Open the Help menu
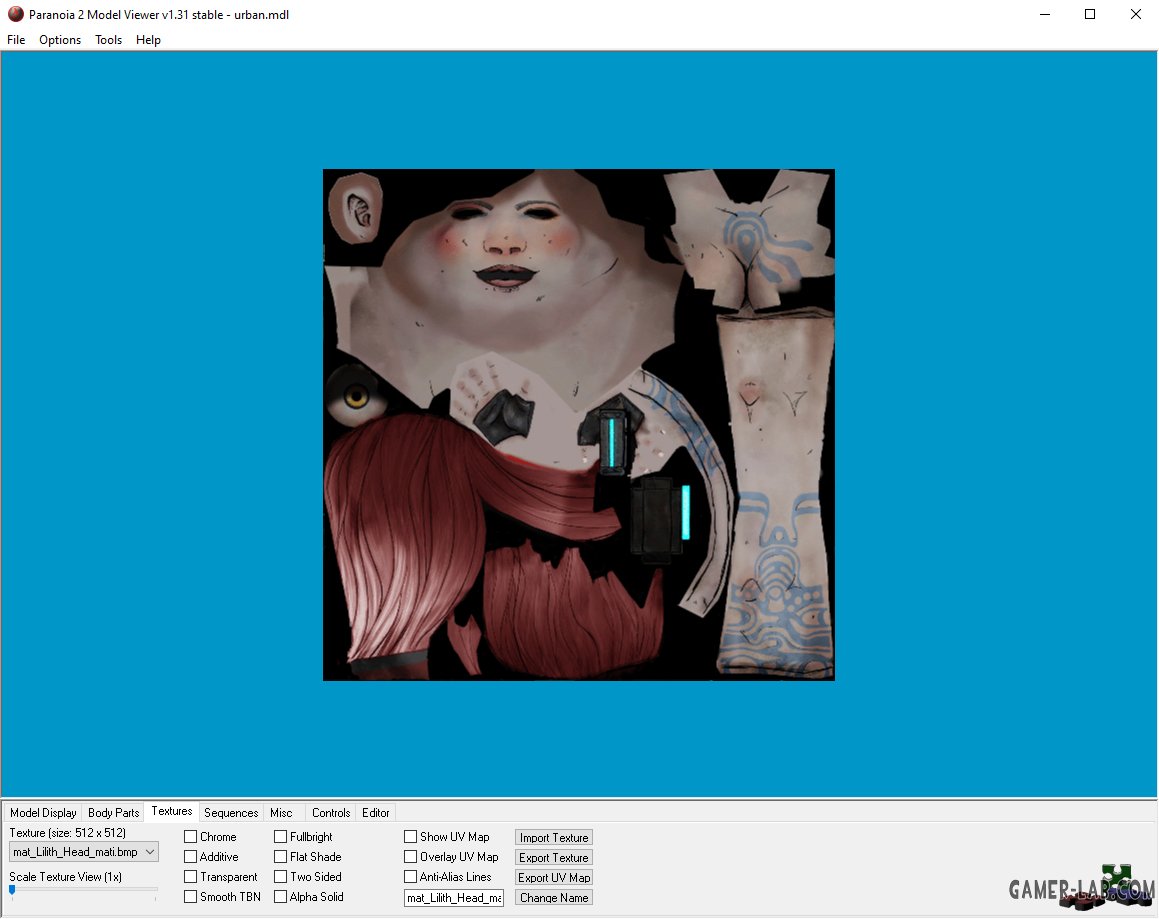Screen dimensions: 1159x919 pos(148,40)
